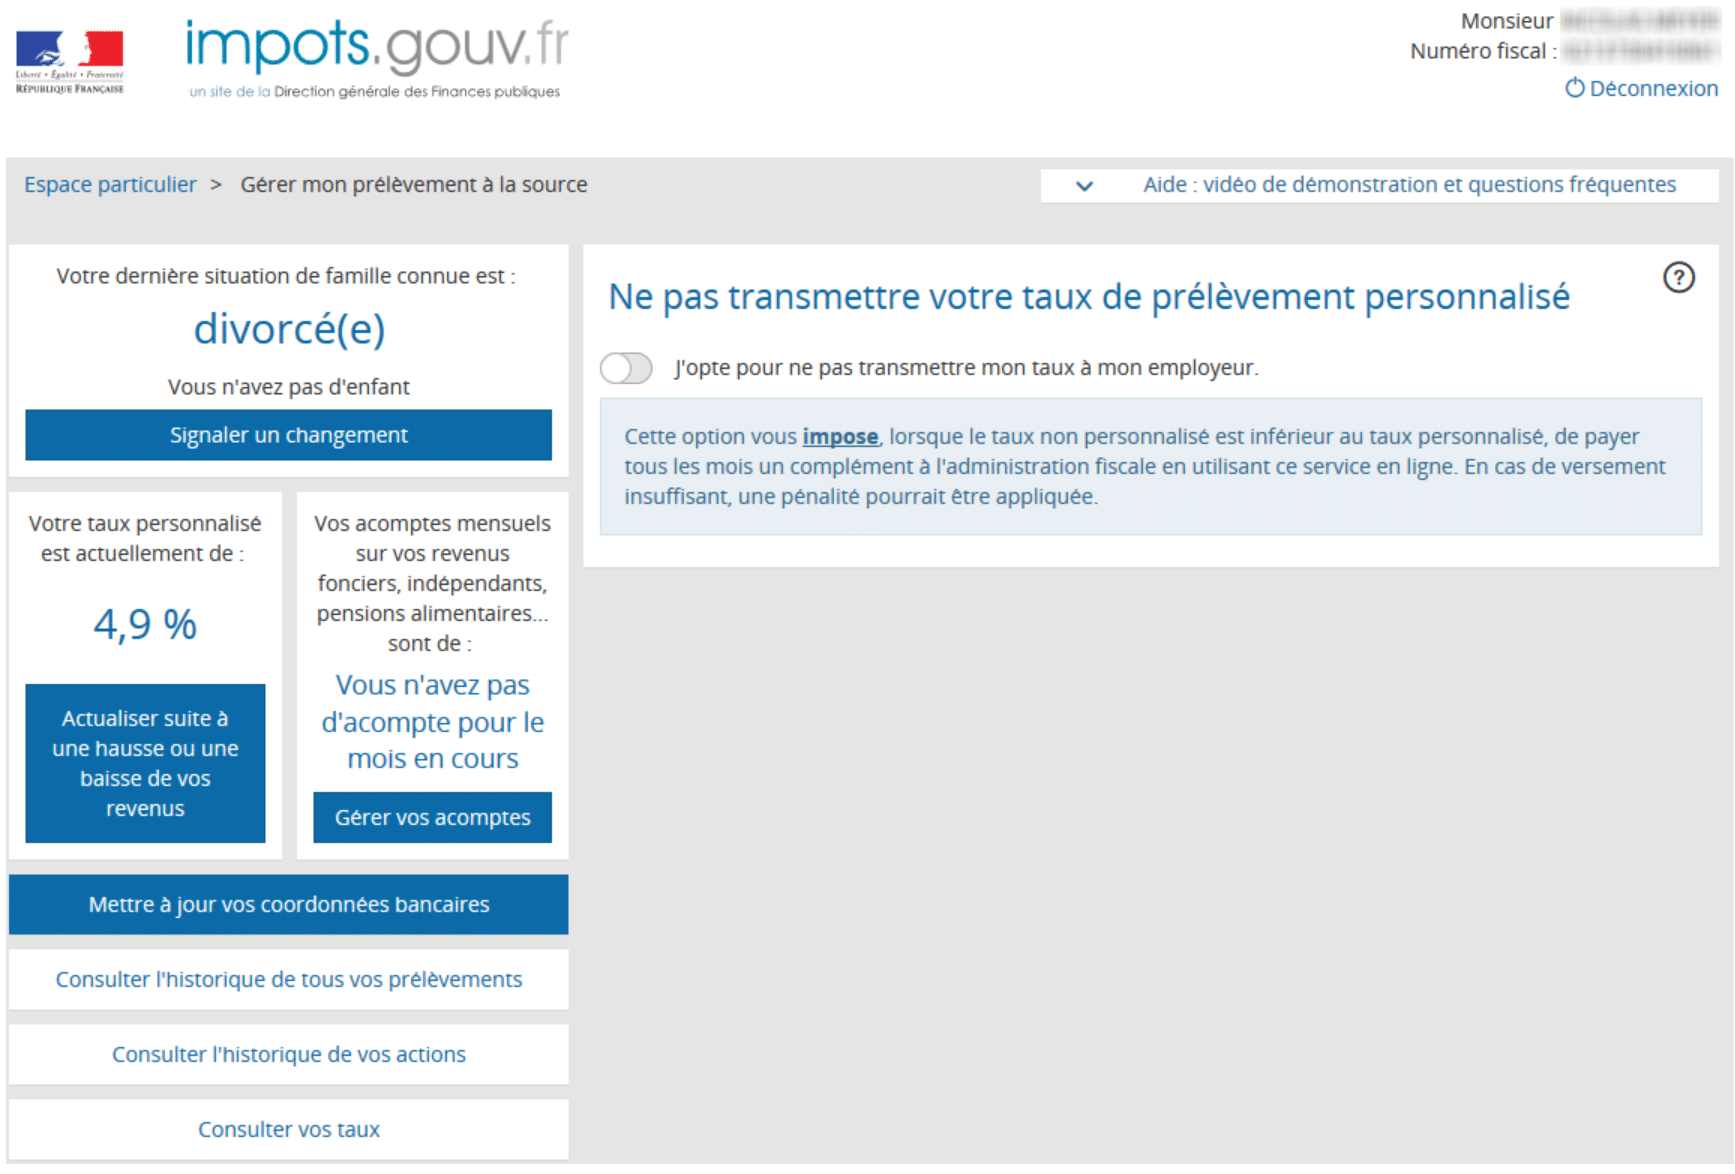Click the 'Numéro fiscal' label
The image size is (1735, 1174).
tap(1483, 51)
